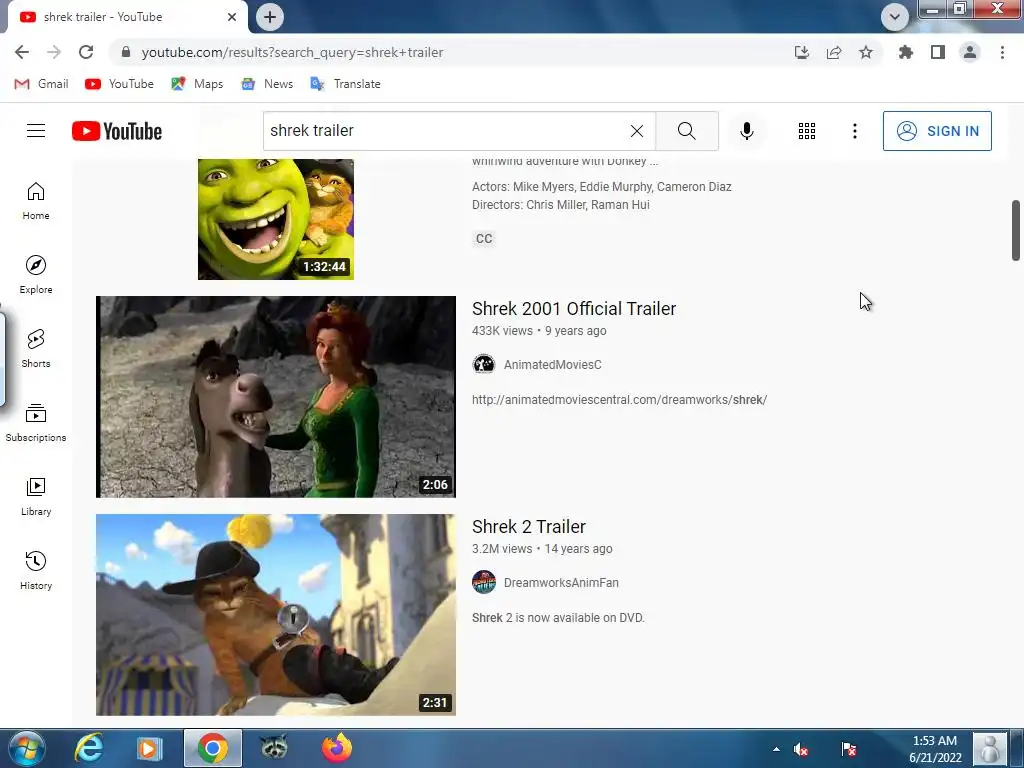The image size is (1024, 768).
Task: Open the Gmail bookmark
Action: (41, 84)
